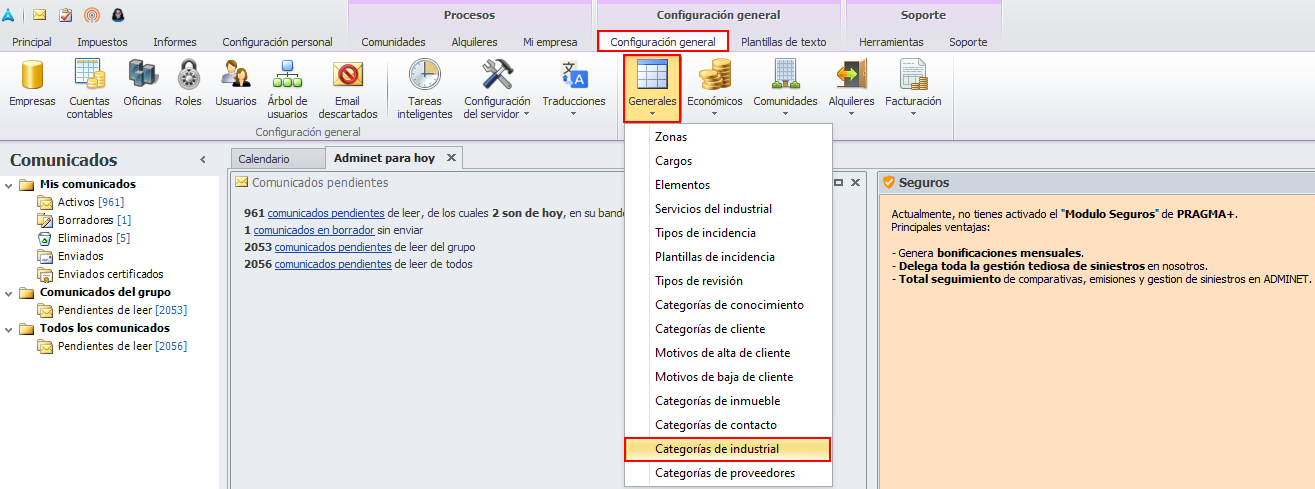Expand the Traducciones dropdown
The image size is (1315, 489).
(x=574, y=90)
